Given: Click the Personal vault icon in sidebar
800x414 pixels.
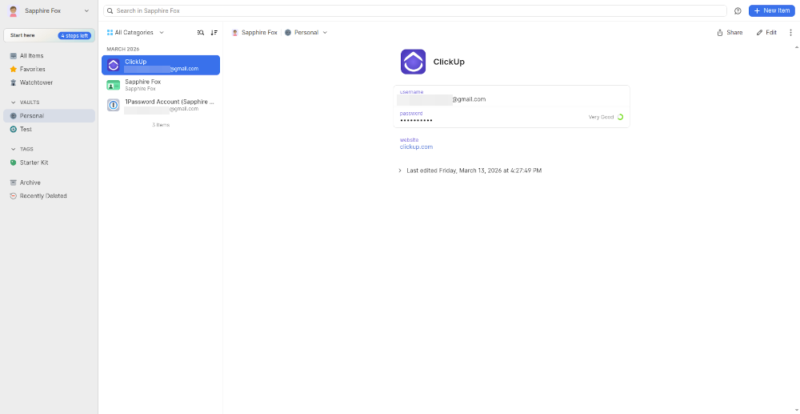Looking at the screenshot, I should 13,116.
